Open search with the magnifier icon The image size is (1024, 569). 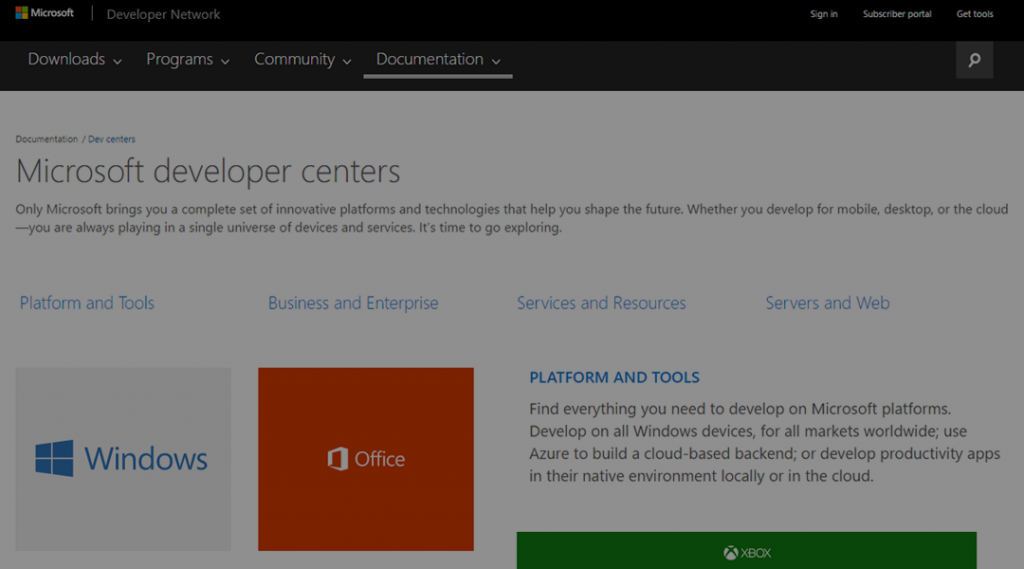(x=974, y=60)
